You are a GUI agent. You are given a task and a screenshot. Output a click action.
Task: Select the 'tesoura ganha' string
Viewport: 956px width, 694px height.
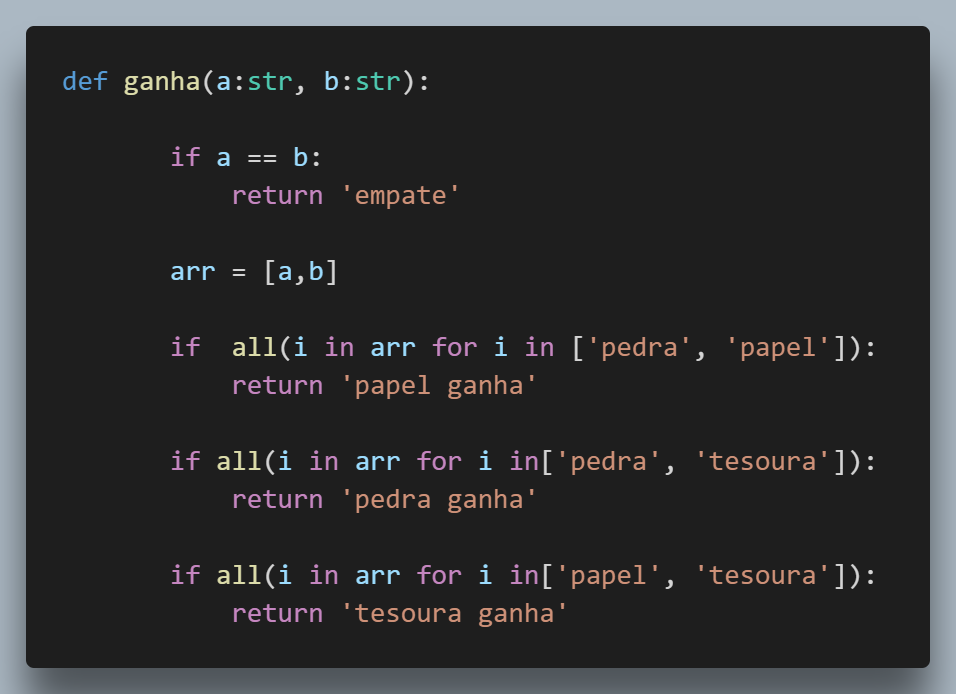click(x=454, y=614)
